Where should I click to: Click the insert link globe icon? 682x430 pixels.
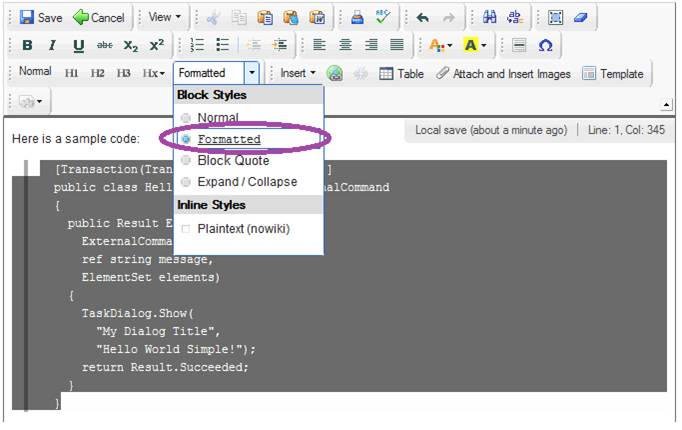(335, 73)
